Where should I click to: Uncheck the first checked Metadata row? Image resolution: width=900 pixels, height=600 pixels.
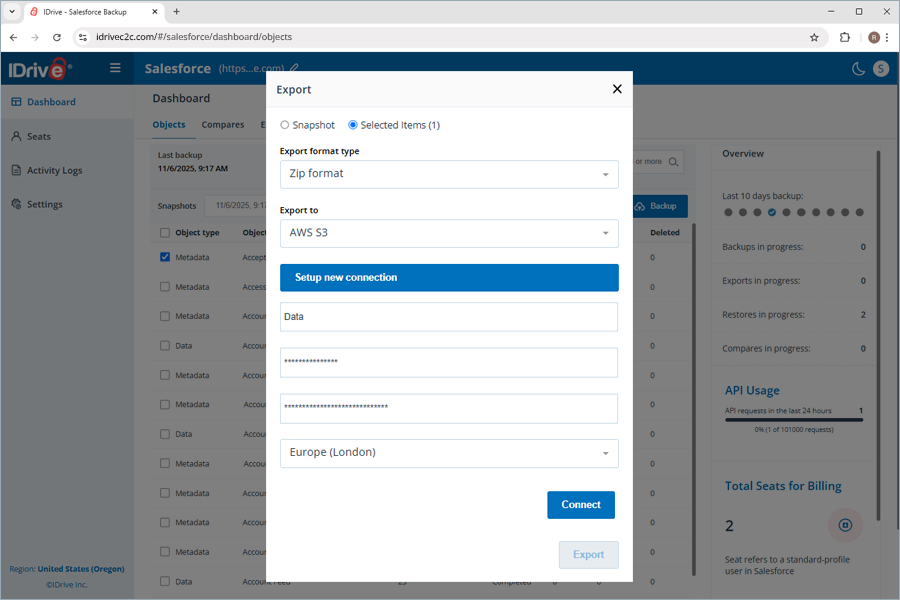(x=165, y=257)
